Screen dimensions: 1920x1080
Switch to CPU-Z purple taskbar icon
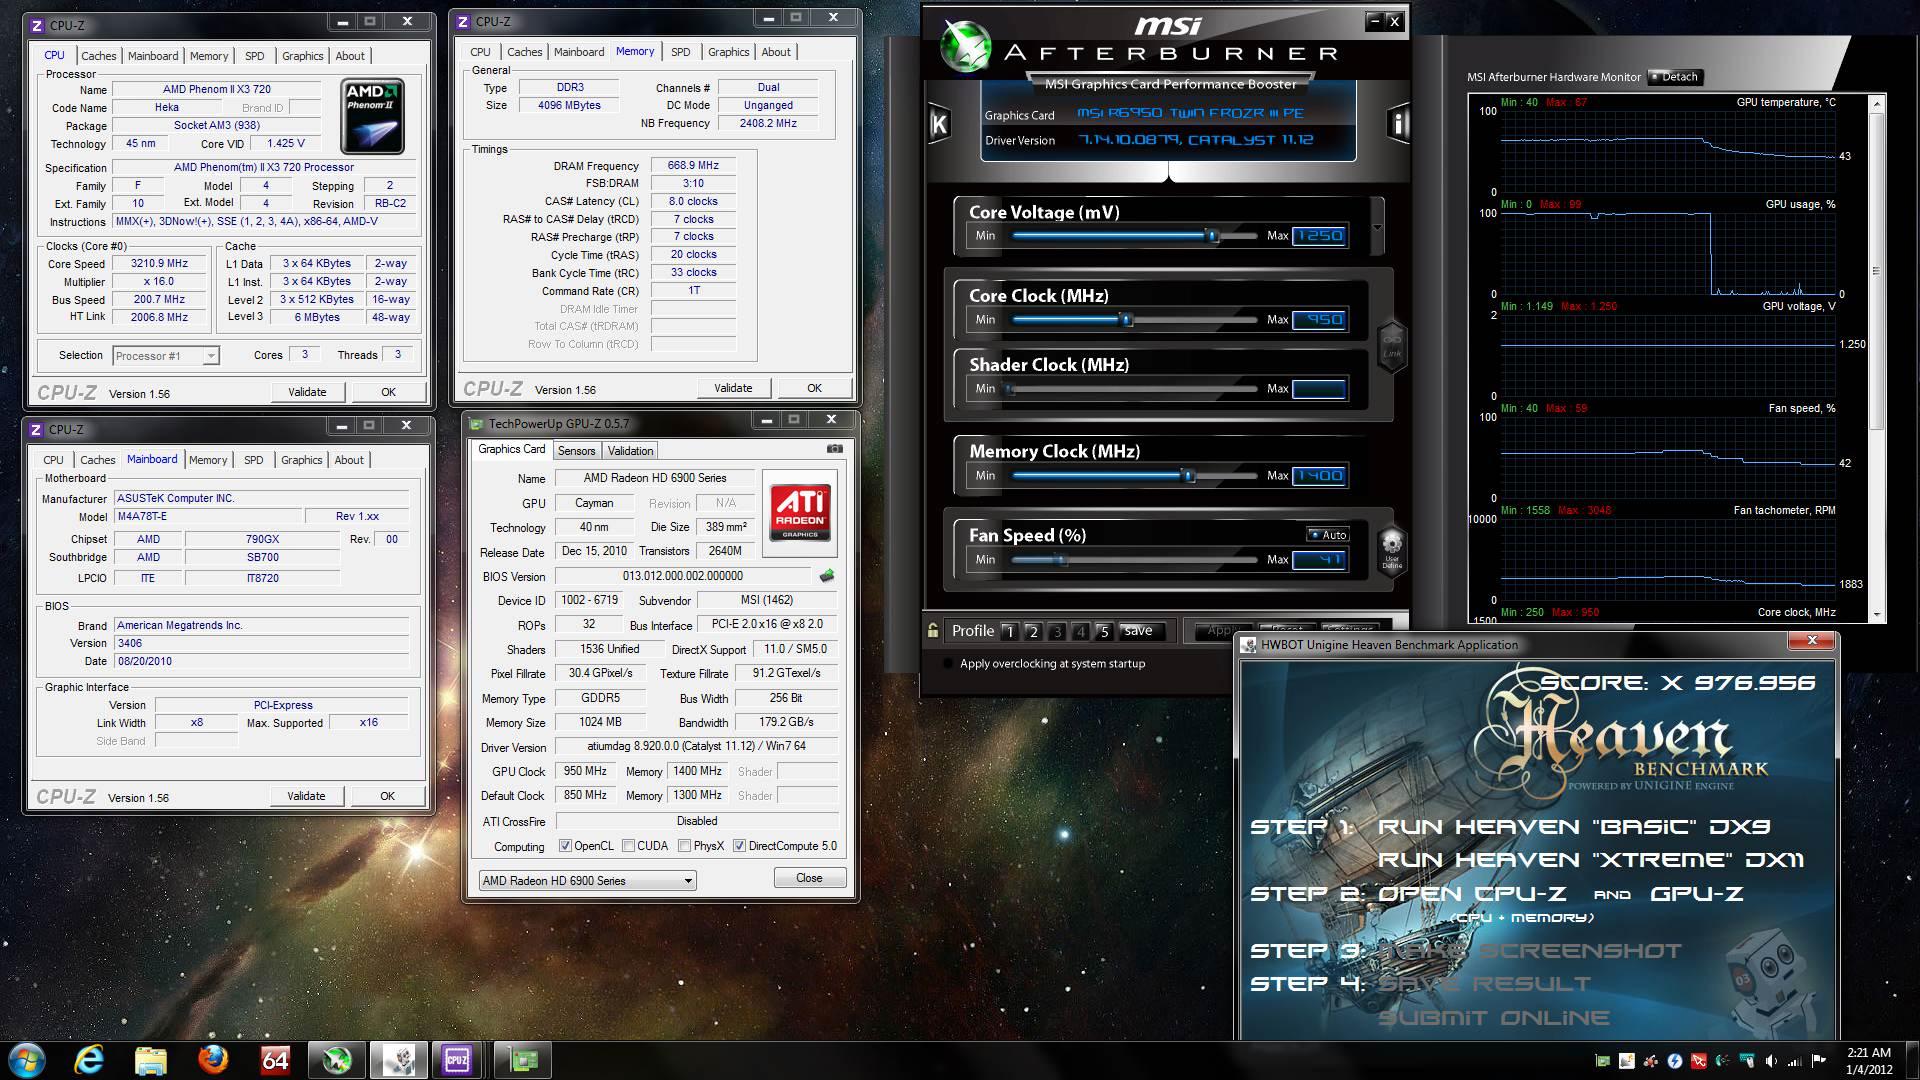tap(457, 1060)
